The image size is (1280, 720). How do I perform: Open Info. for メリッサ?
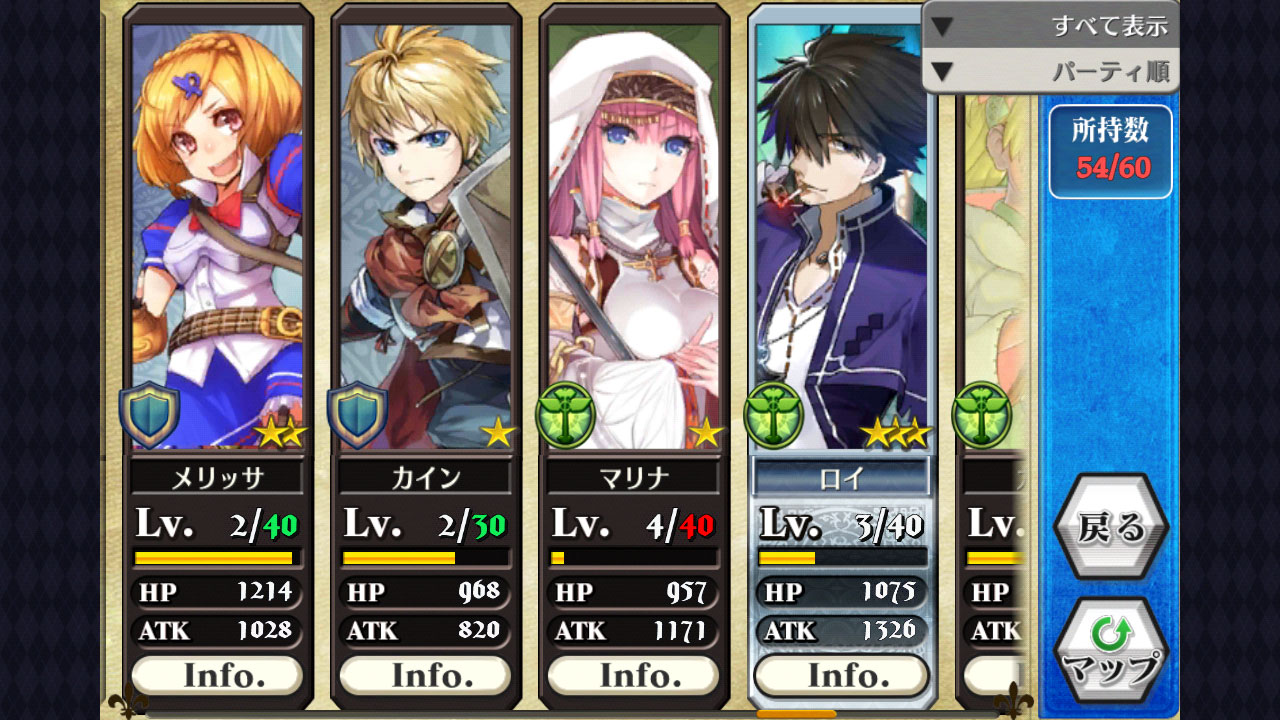217,675
